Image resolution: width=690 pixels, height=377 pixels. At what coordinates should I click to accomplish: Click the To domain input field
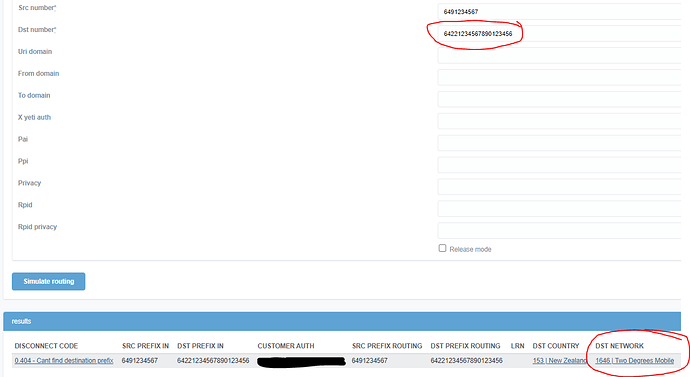click(559, 99)
